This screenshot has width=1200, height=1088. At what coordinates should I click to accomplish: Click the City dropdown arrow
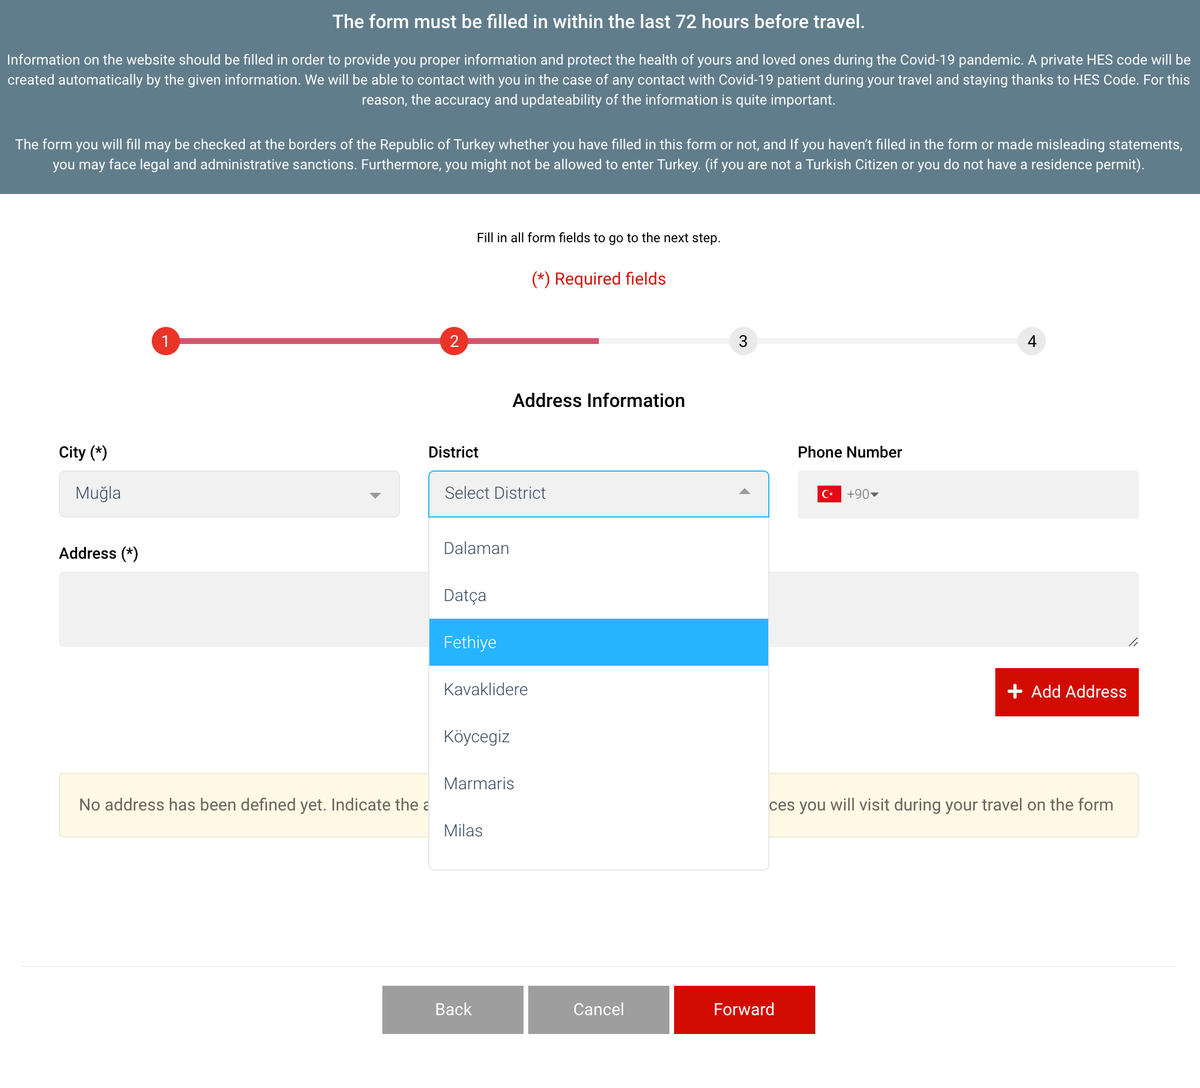tap(375, 495)
